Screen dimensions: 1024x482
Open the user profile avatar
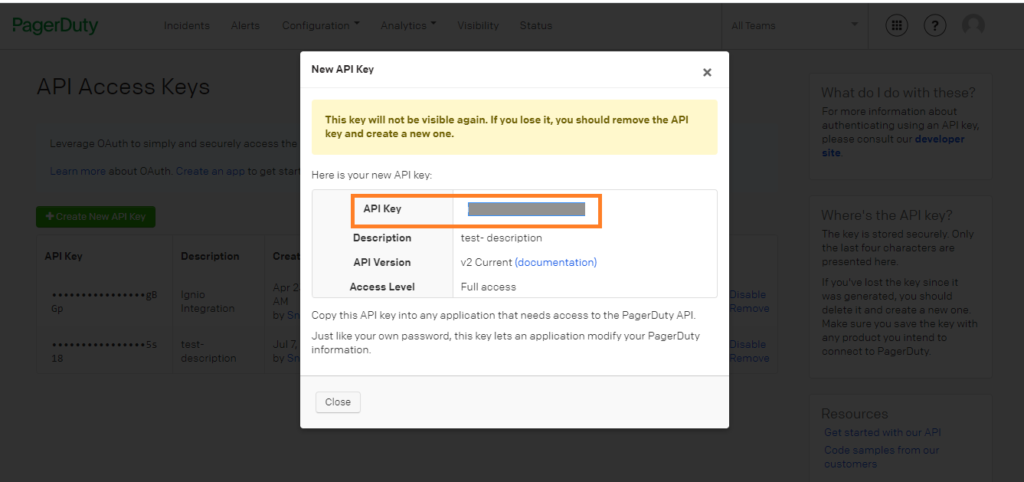pyautogui.click(x=972, y=26)
